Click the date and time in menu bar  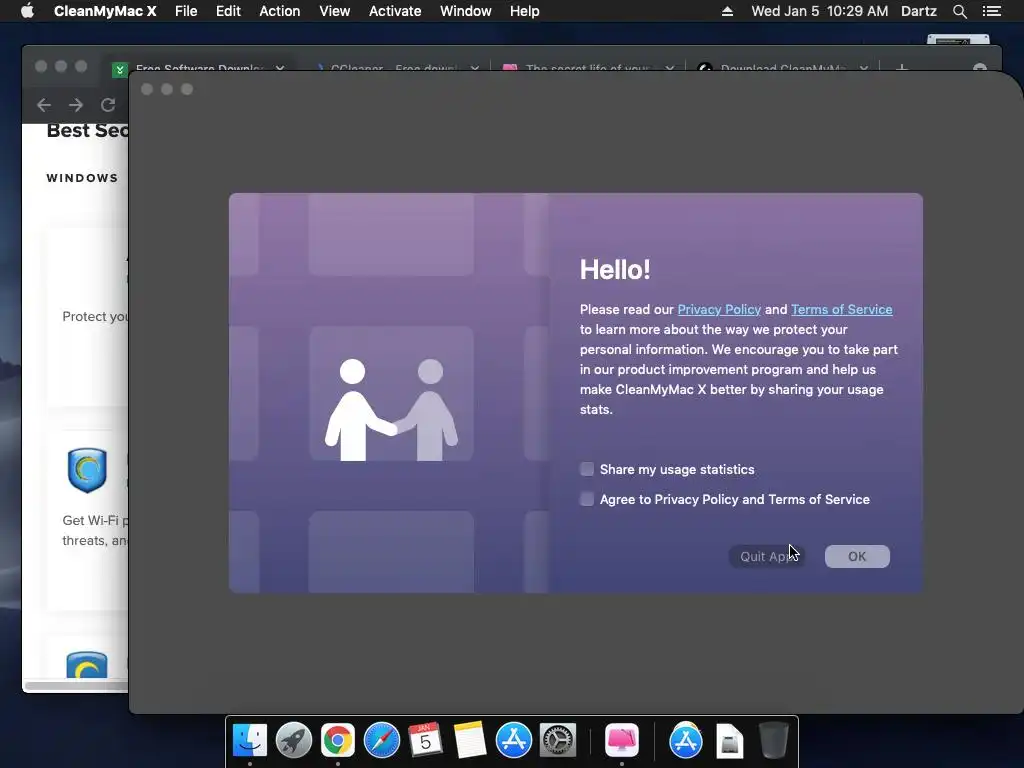[820, 11]
